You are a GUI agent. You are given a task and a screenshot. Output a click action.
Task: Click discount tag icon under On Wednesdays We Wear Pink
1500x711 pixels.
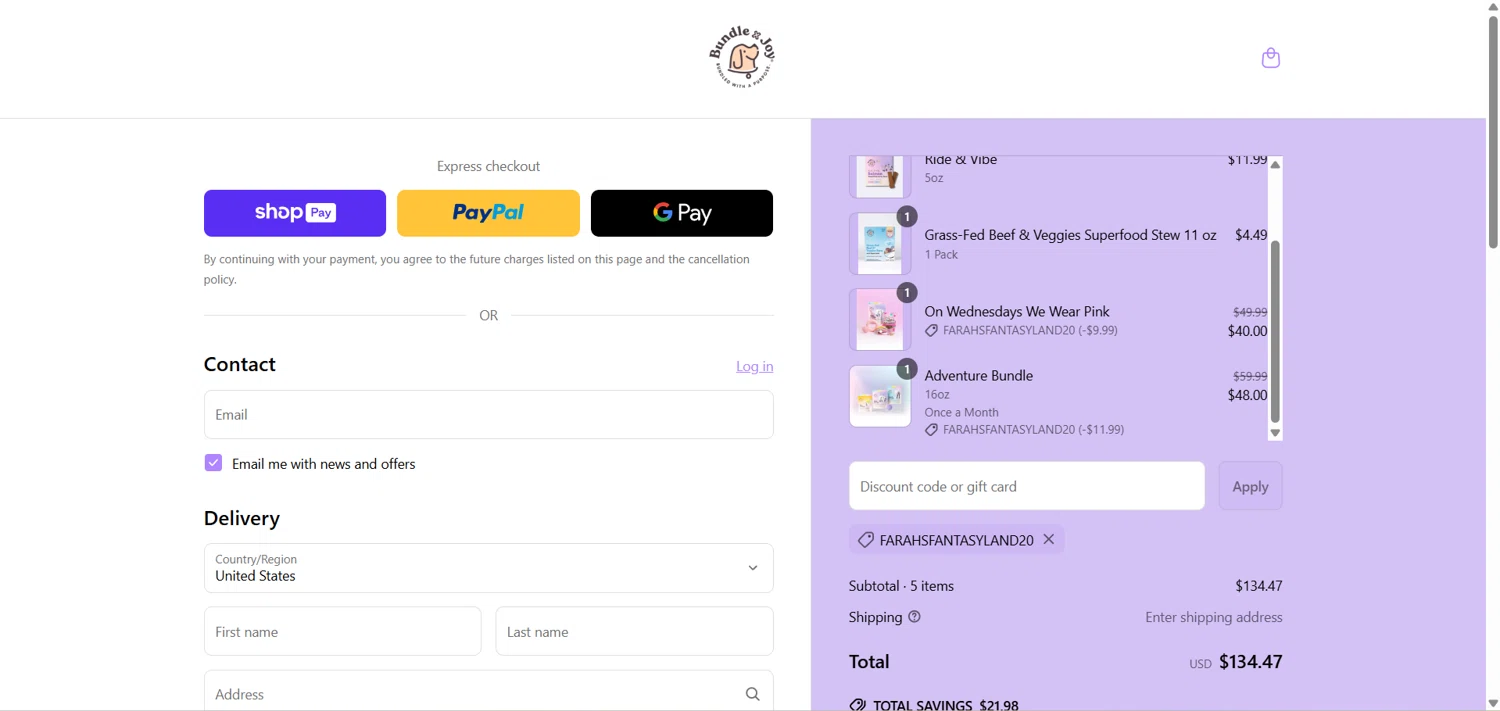(x=931, y=331)
